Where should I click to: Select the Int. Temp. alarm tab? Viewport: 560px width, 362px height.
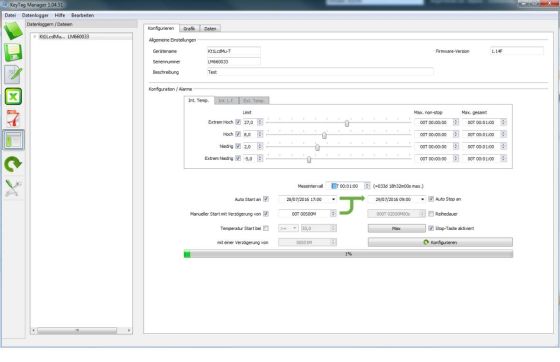(x=199, y=100)
